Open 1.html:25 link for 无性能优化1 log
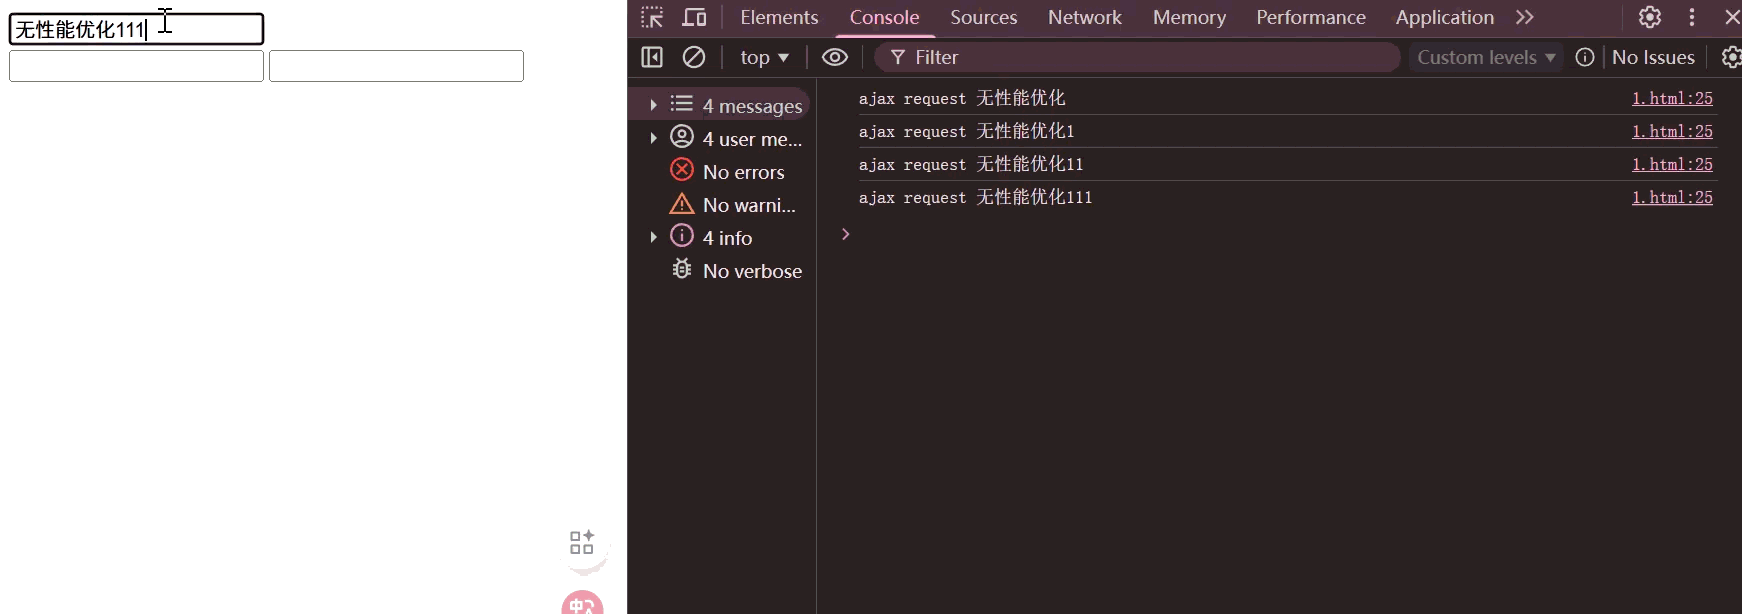This screenshot has height=614, width=1742. (x=1672, y=131)
